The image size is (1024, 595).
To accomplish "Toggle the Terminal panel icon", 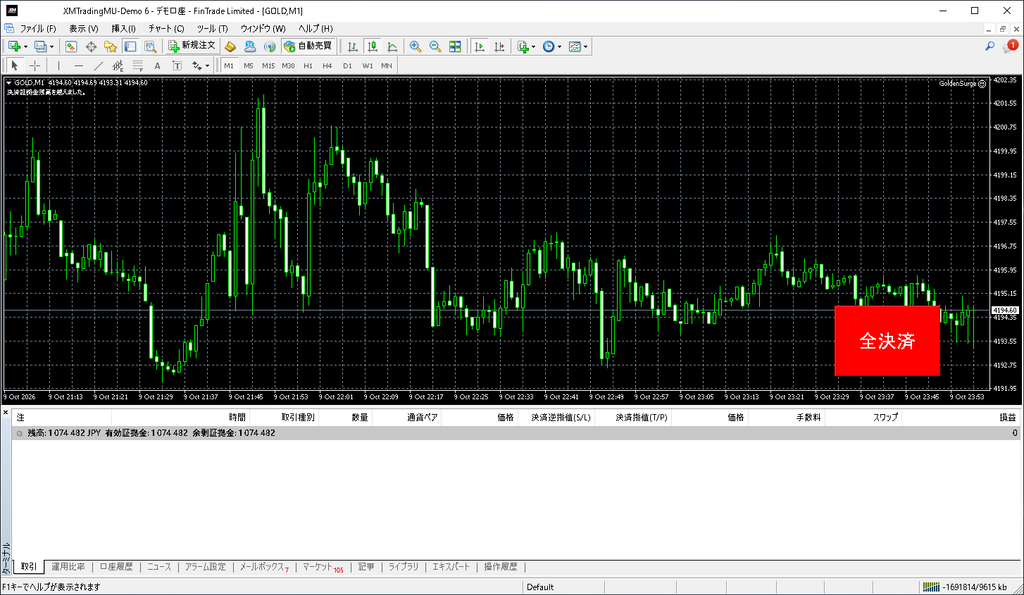I will 131,46.
